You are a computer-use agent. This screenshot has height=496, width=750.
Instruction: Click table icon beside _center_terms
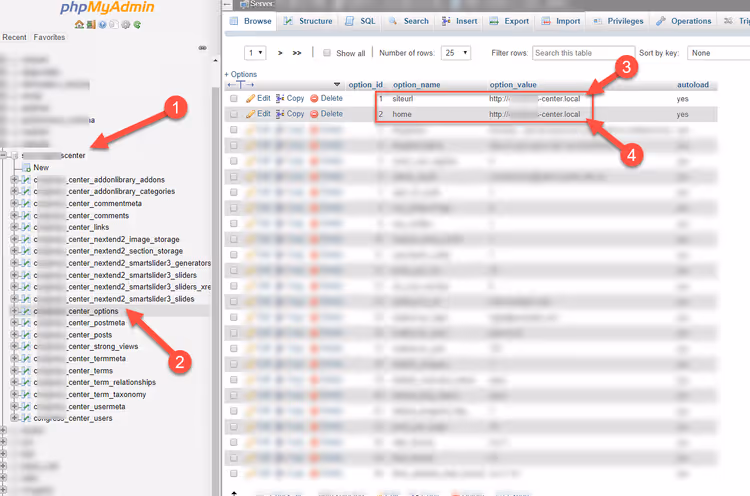point(26,371)
